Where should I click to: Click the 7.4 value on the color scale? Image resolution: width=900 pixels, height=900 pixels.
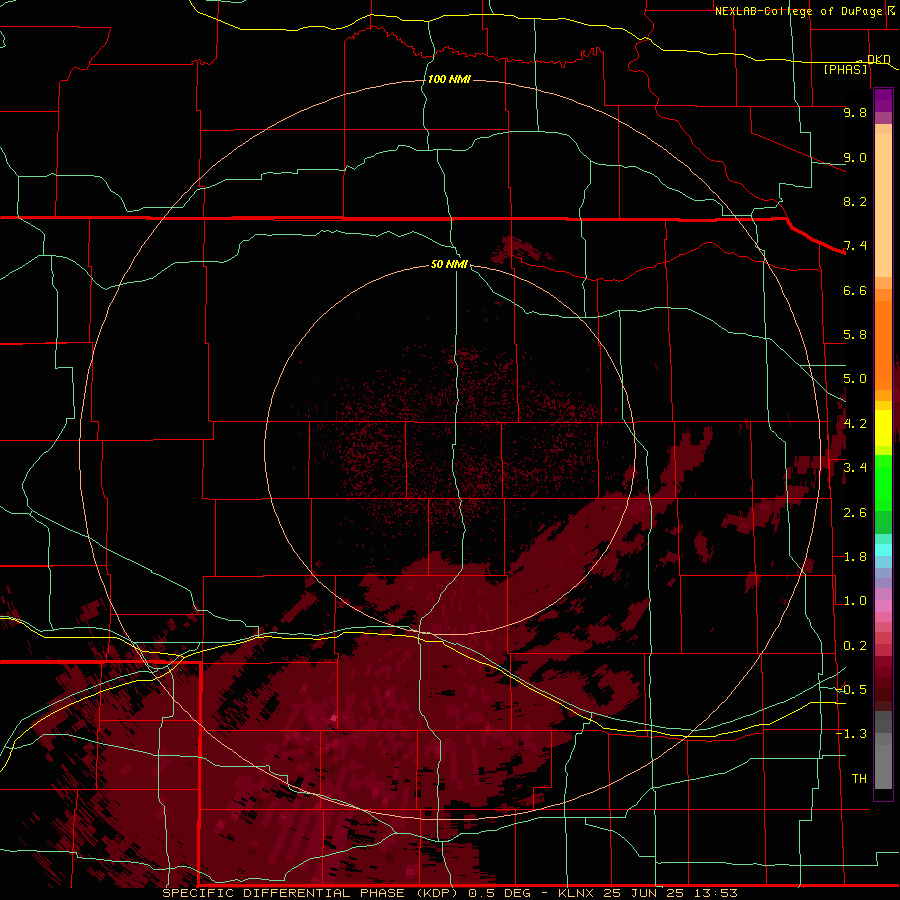[x=855, y=246]
